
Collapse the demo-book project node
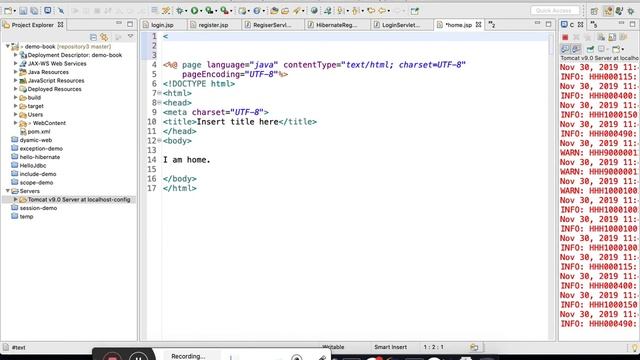(x=8, y=47)
